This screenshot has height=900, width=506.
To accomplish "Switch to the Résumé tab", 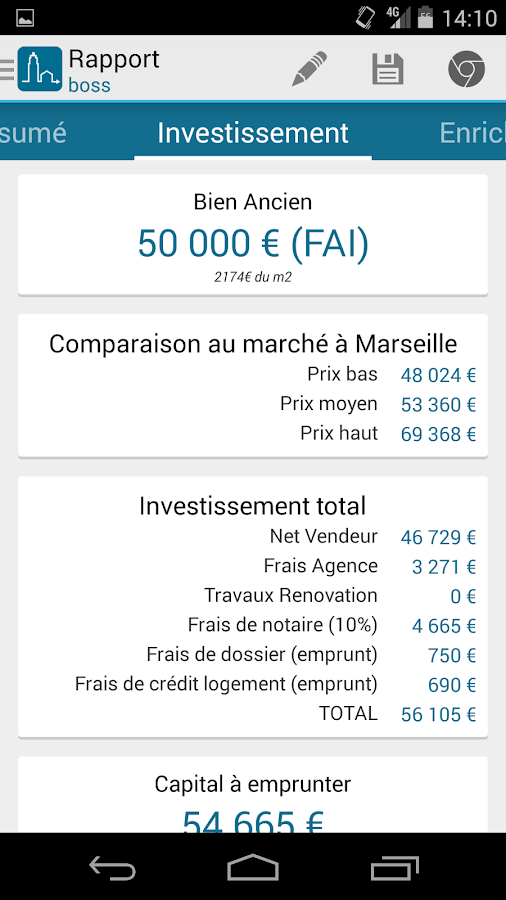I will (x=33, y=133).
